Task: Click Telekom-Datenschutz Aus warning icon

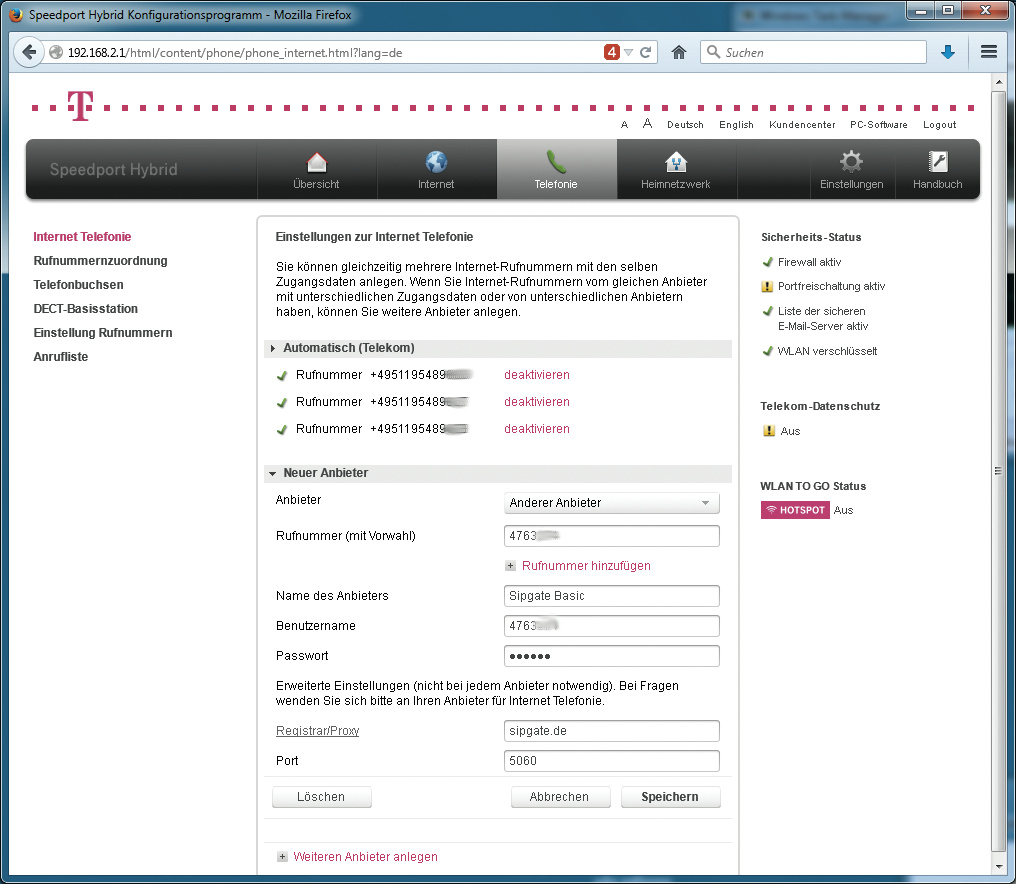Action: click(768, 431)
